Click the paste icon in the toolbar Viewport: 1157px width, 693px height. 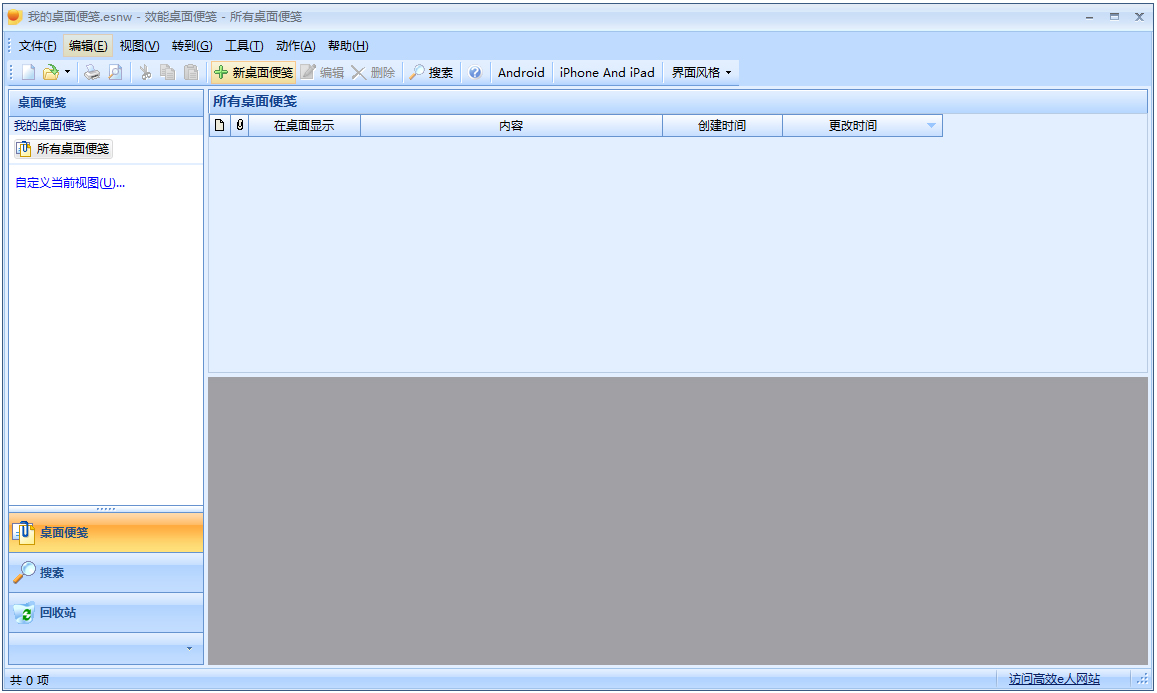(x=190, y=71)
